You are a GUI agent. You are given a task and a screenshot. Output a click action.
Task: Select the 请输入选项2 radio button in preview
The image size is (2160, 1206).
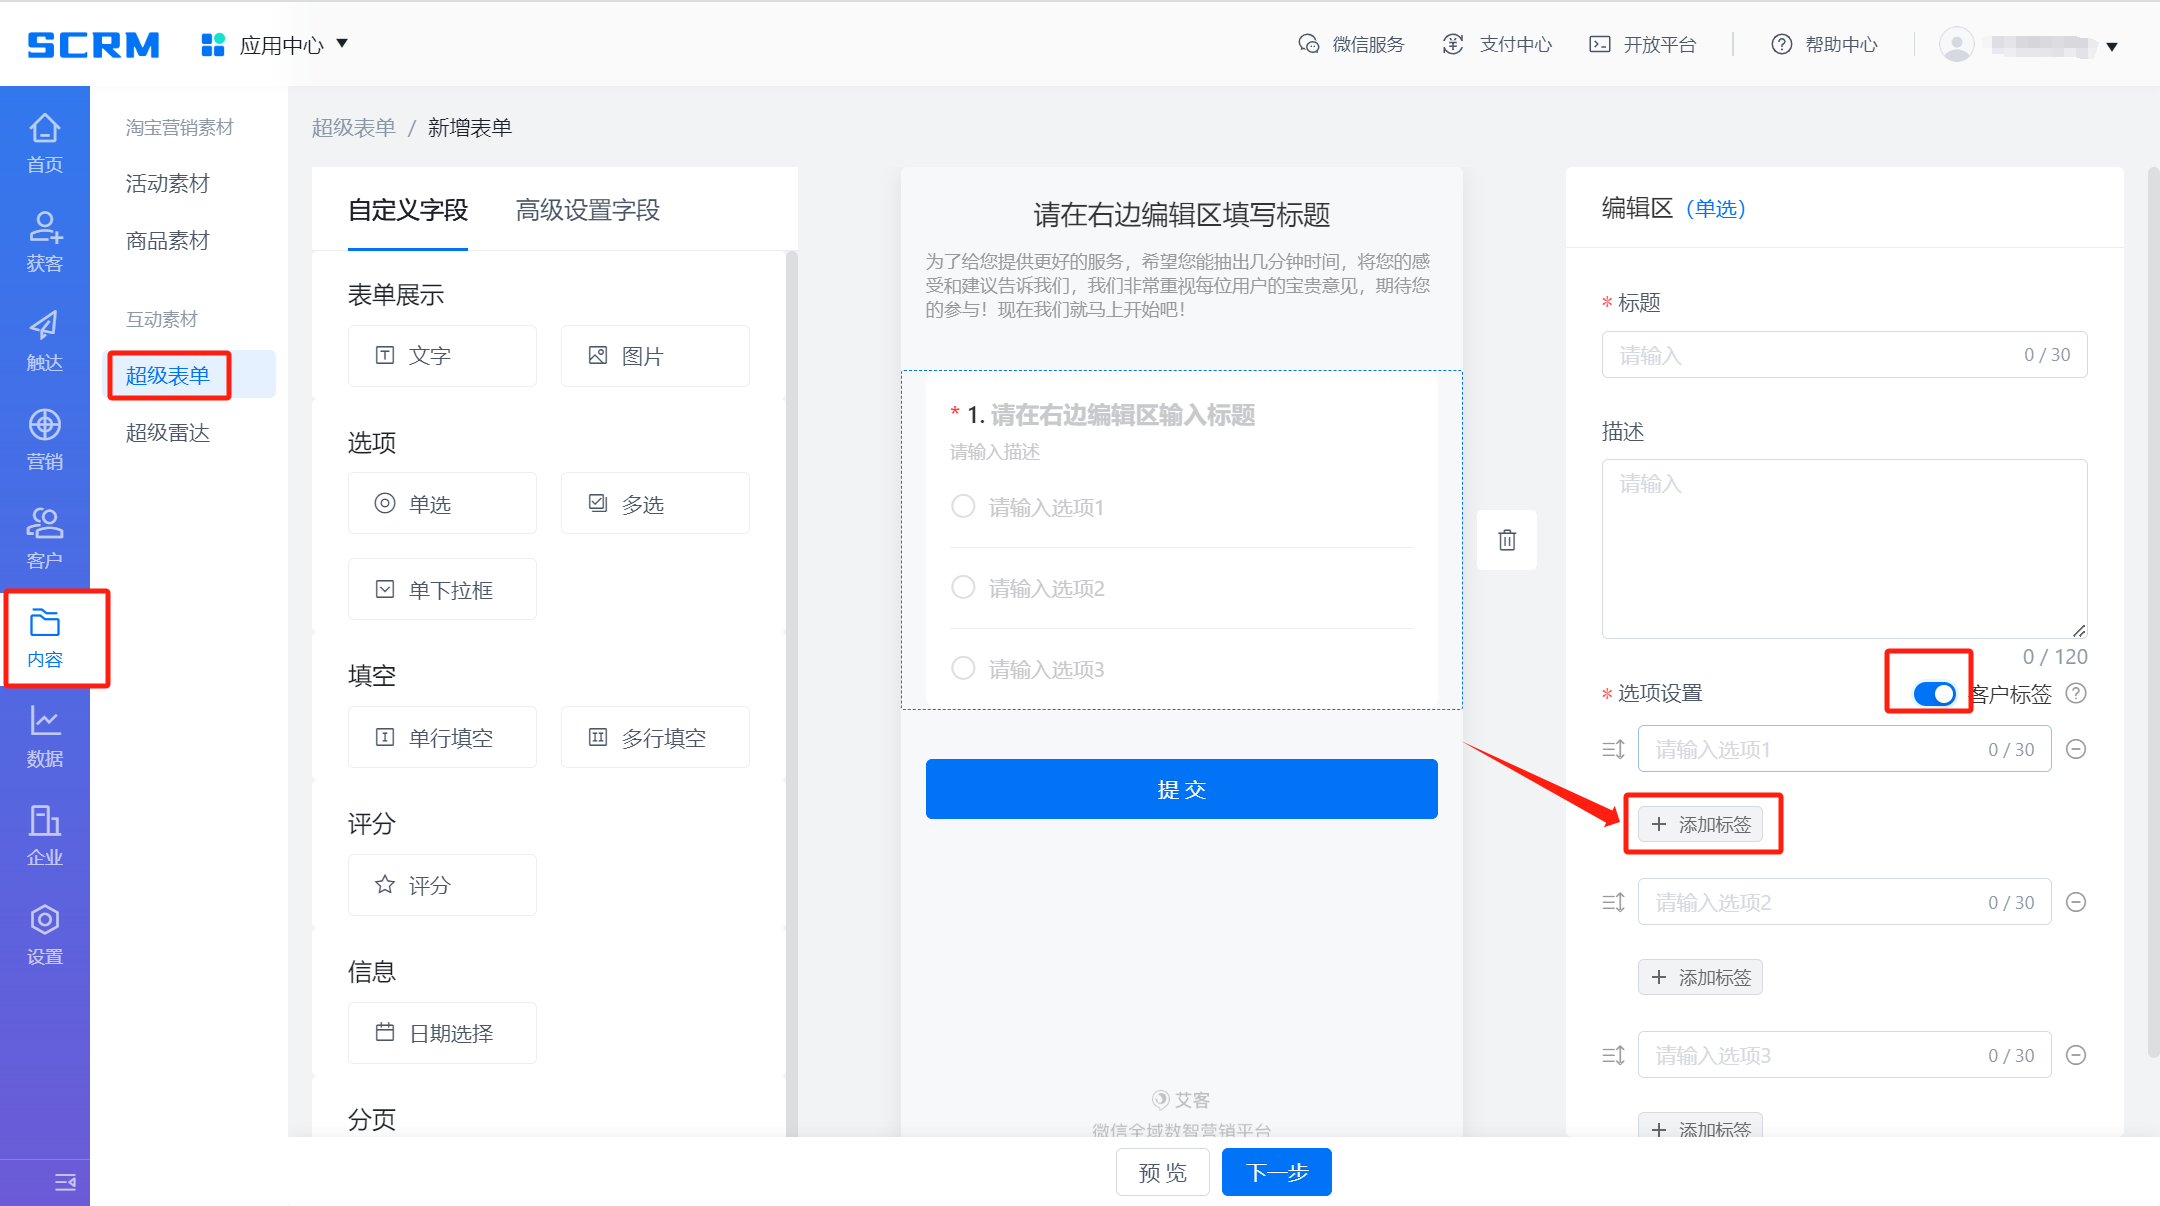963,587
